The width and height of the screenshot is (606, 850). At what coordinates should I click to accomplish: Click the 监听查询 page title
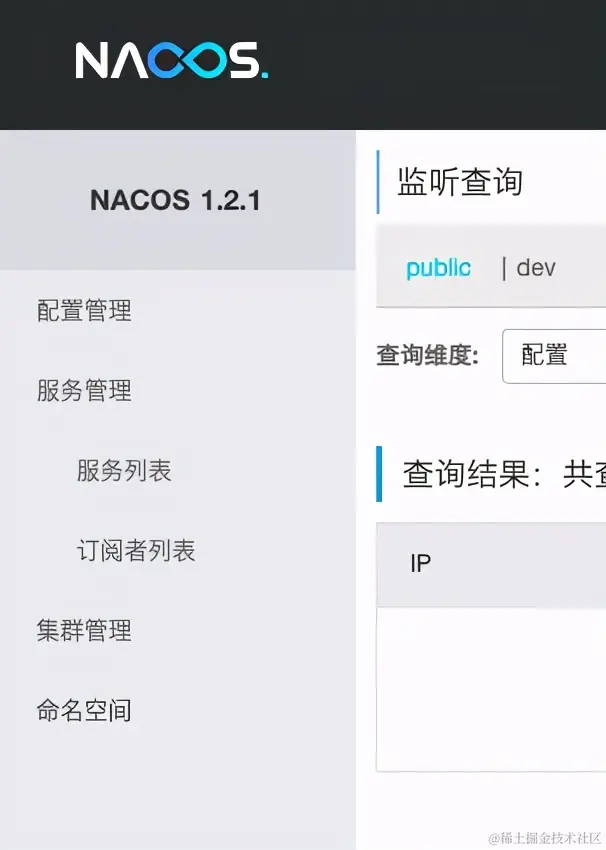click(460, 182)
